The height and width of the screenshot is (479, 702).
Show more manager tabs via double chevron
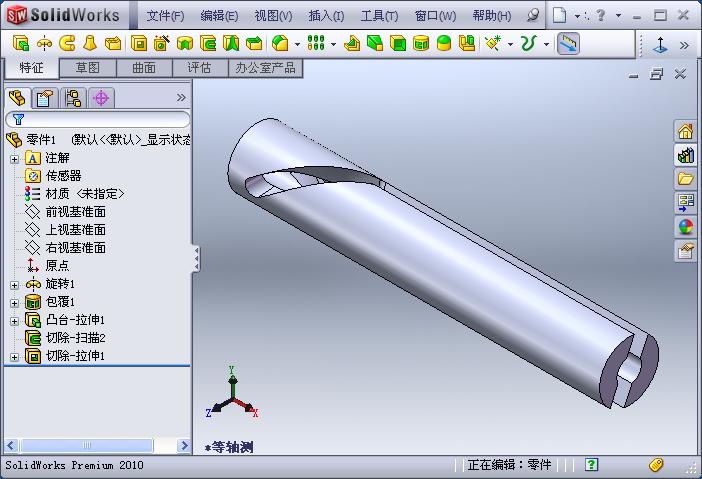[x=181, y=97]
